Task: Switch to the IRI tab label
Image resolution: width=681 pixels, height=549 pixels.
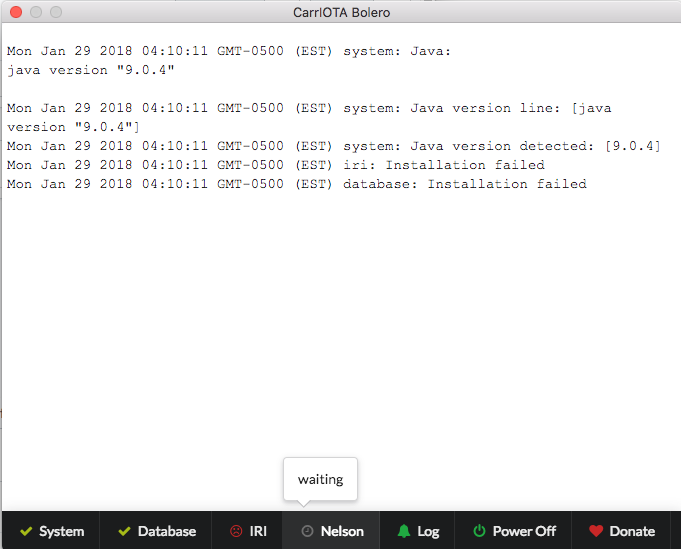Action: point(258,531)
